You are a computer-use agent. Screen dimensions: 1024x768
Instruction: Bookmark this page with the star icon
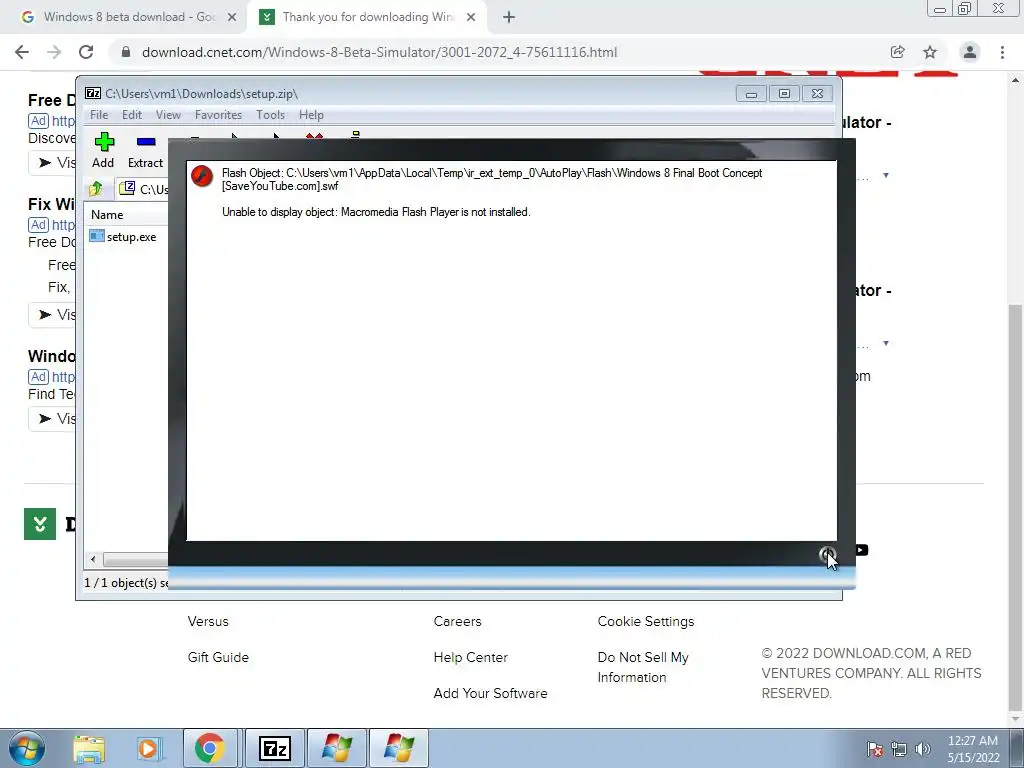point(930,52)
